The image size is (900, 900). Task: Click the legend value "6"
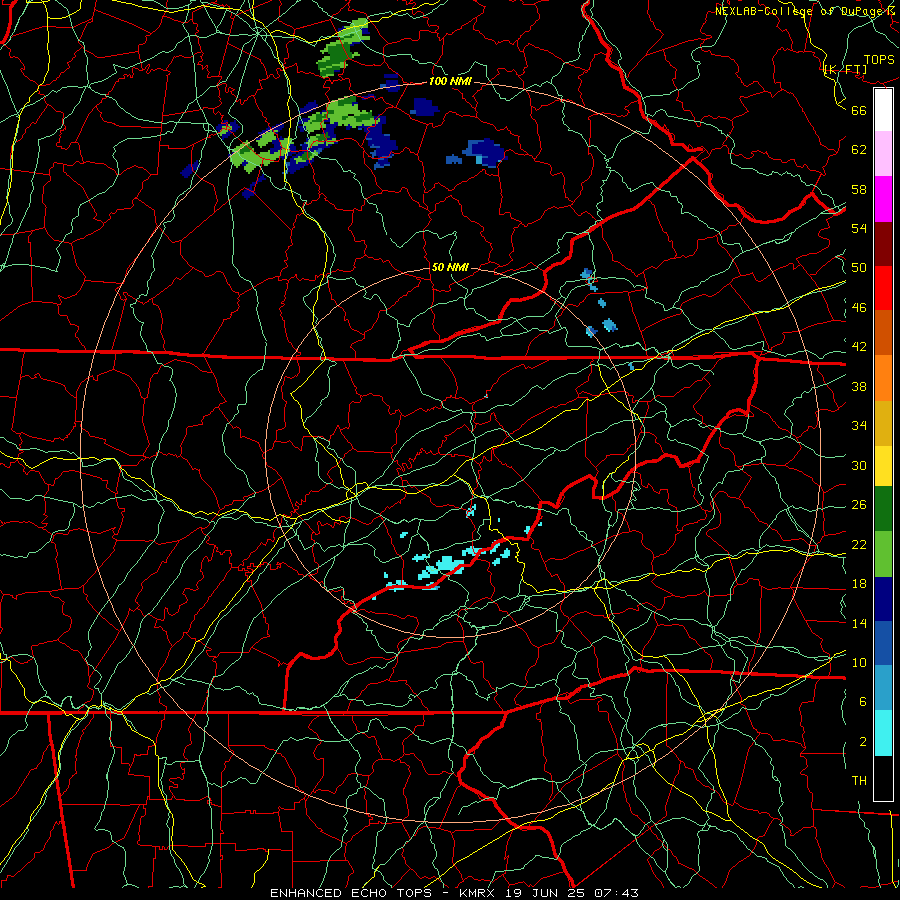[863, 702]
